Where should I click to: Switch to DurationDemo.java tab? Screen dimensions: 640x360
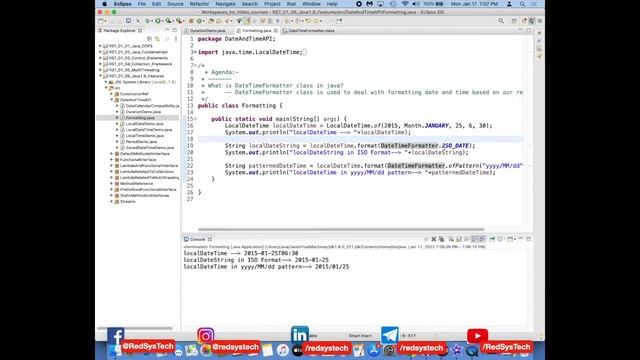tap(207, 31)
